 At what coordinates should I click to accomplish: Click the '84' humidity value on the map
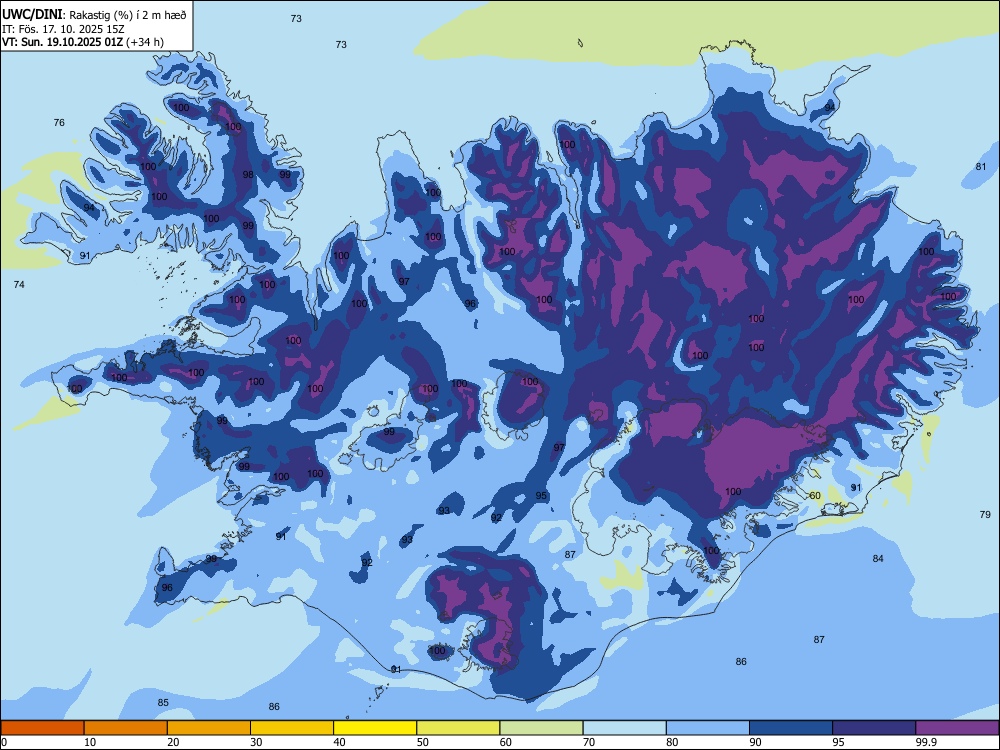click(878, 559)
